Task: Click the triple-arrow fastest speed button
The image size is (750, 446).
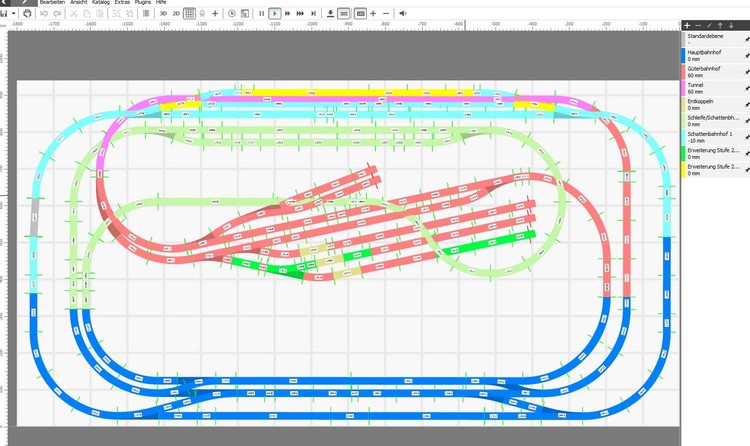Action: [300, 13]
